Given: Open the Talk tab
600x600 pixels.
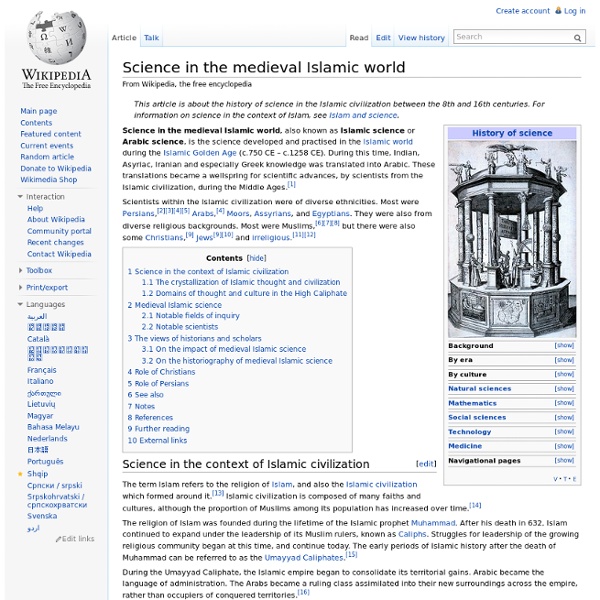Looking at the screenshot, I should click(x=152, y=38).
